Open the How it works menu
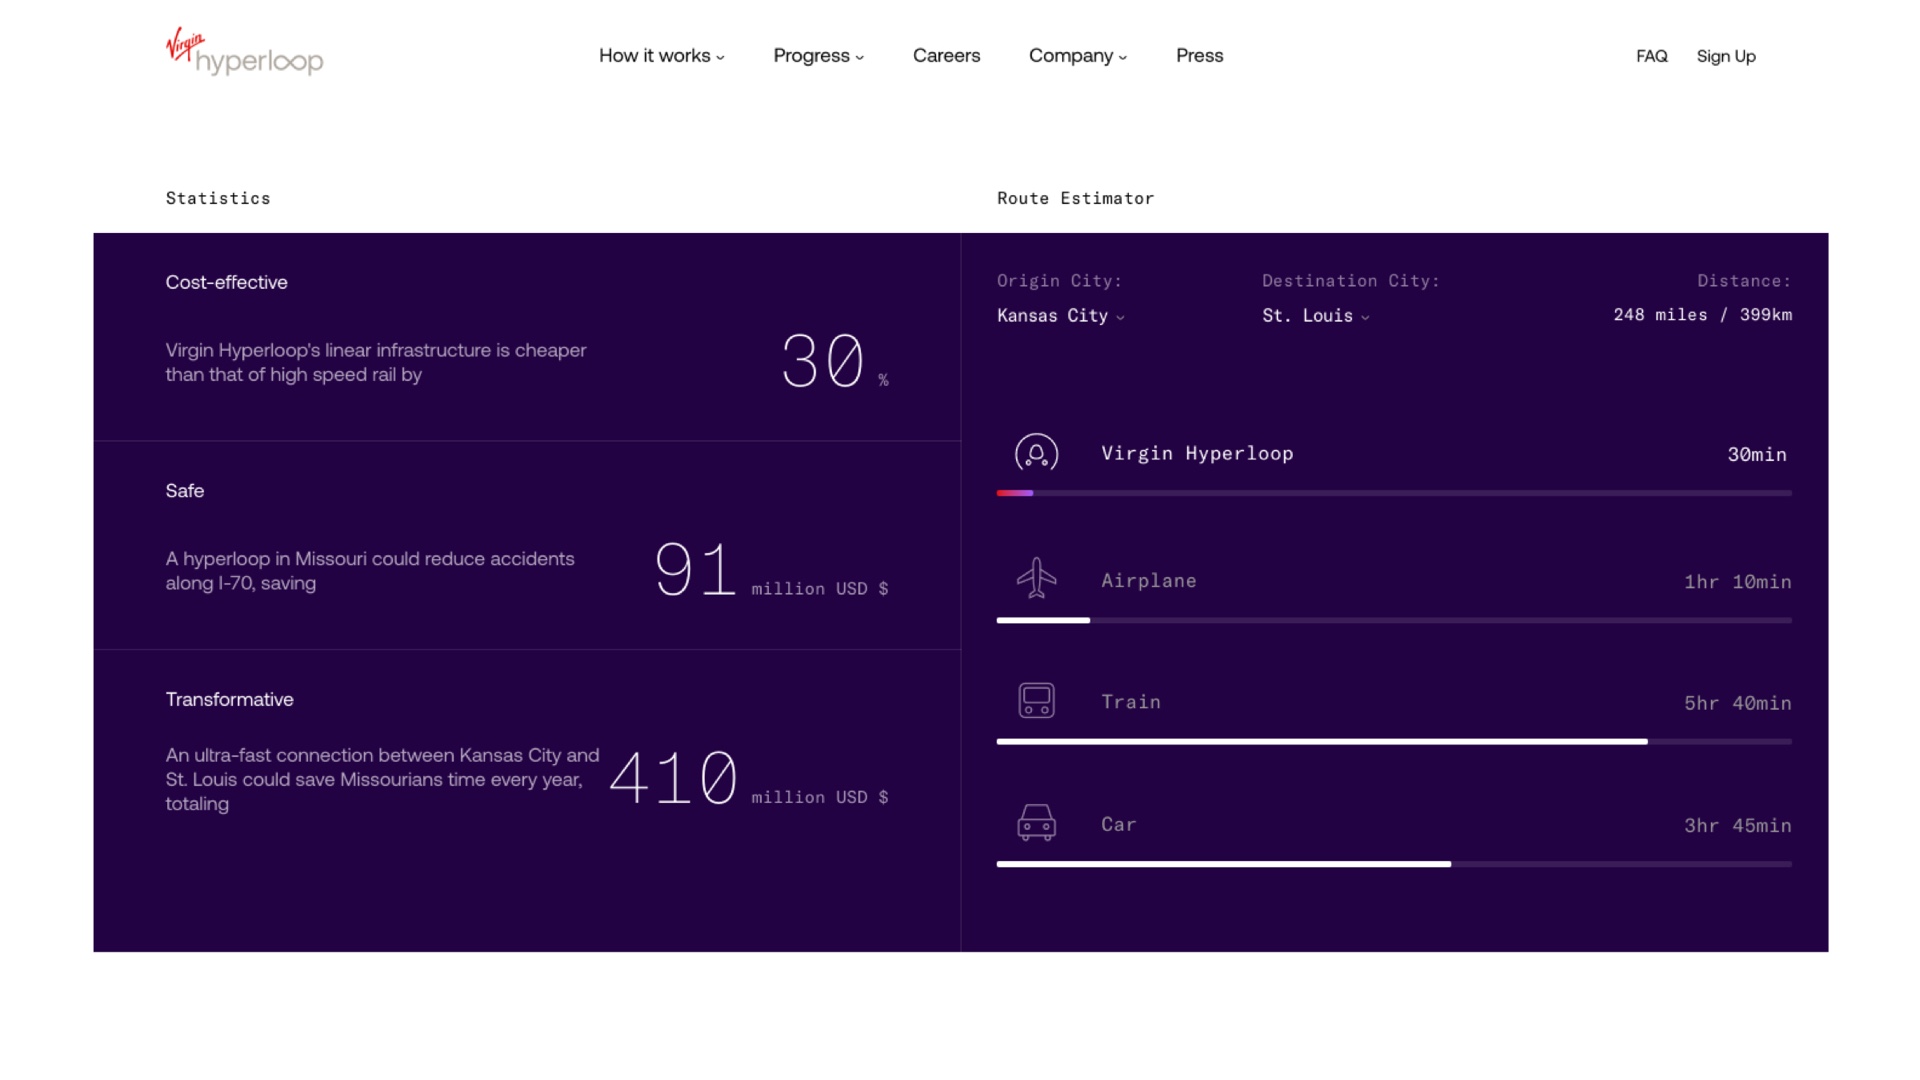This screenshot has width=1920, height=1080. [x=661, y=56]
